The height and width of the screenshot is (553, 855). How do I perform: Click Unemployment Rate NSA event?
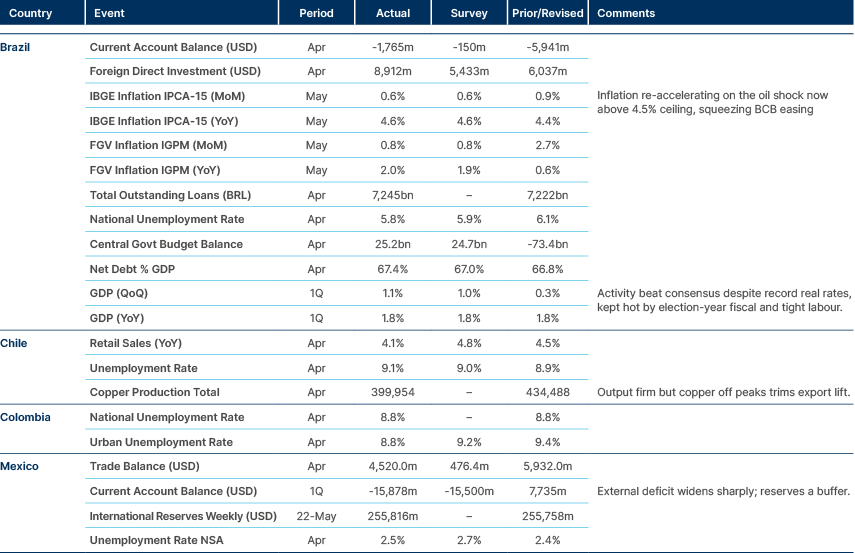(x=156, y=540)
